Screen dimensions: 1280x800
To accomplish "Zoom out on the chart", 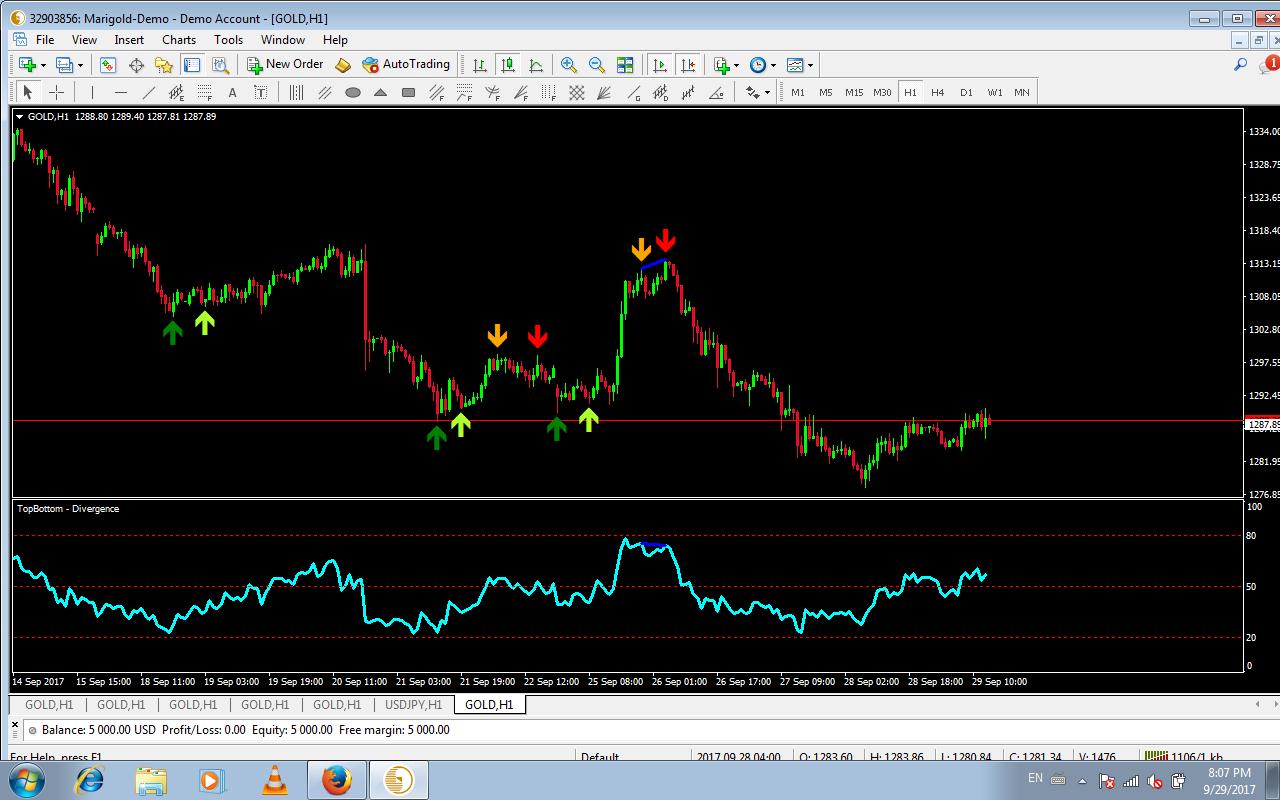I will pyautogui.click(x=597, y=65).
